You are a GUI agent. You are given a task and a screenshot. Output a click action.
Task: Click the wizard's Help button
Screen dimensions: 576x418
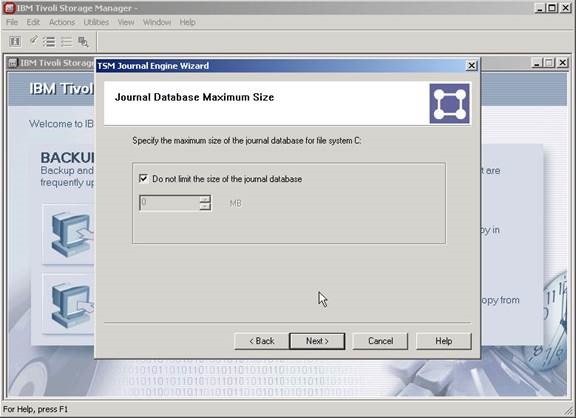tap(443, 341)
